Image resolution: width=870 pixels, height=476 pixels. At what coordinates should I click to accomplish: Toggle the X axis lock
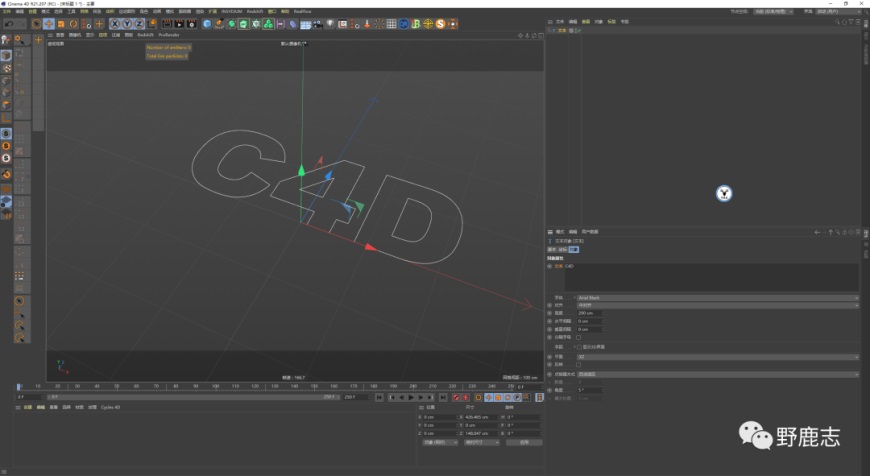pos(115,24)
